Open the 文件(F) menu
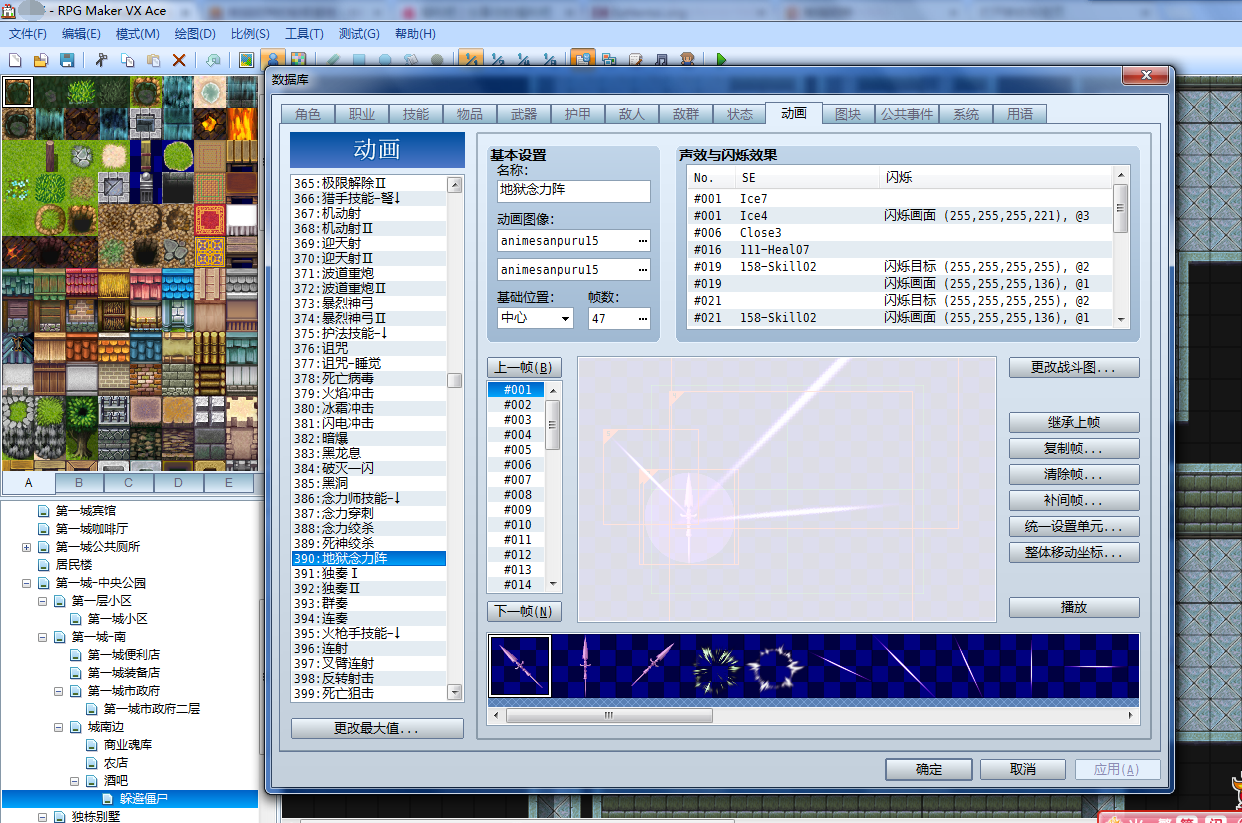The height and width of the screenshot is (823, 1242). coord(28,33)
